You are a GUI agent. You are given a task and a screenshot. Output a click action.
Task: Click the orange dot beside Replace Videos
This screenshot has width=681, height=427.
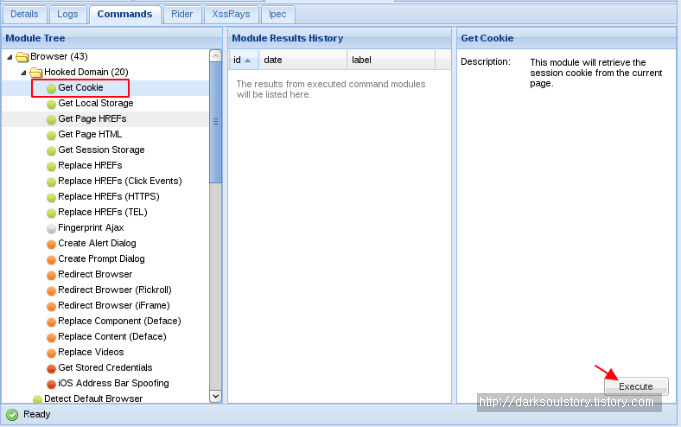point(51,353)
